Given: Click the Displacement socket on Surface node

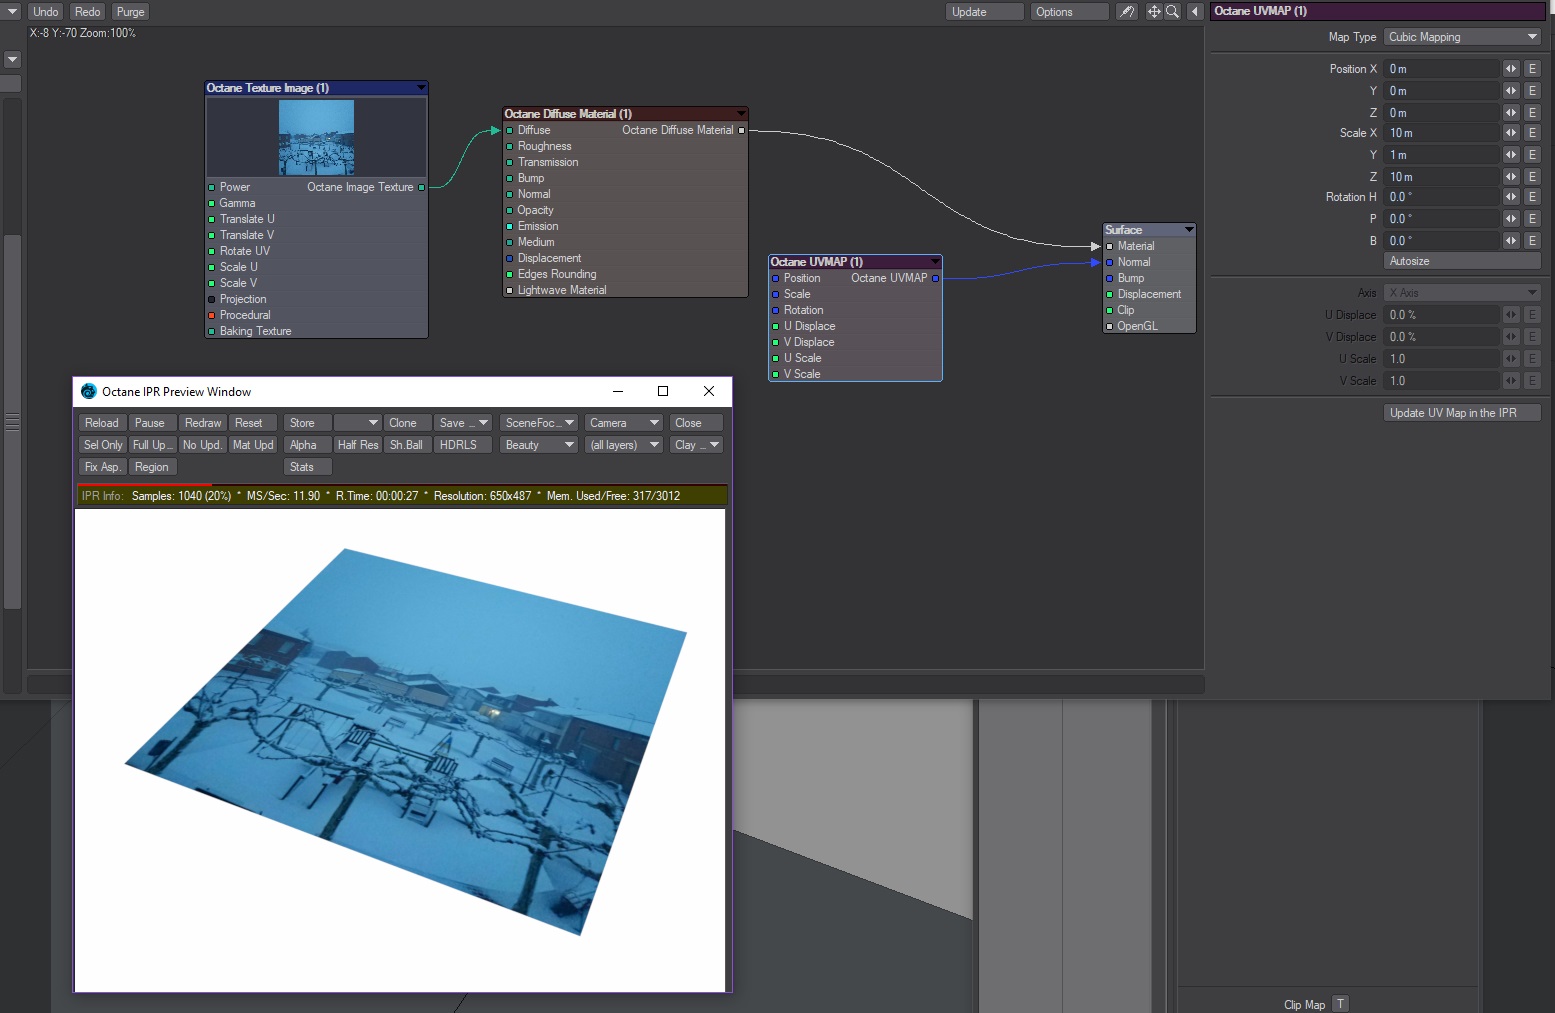Looking at the screenshot, I should click(x=1109, y=294).
